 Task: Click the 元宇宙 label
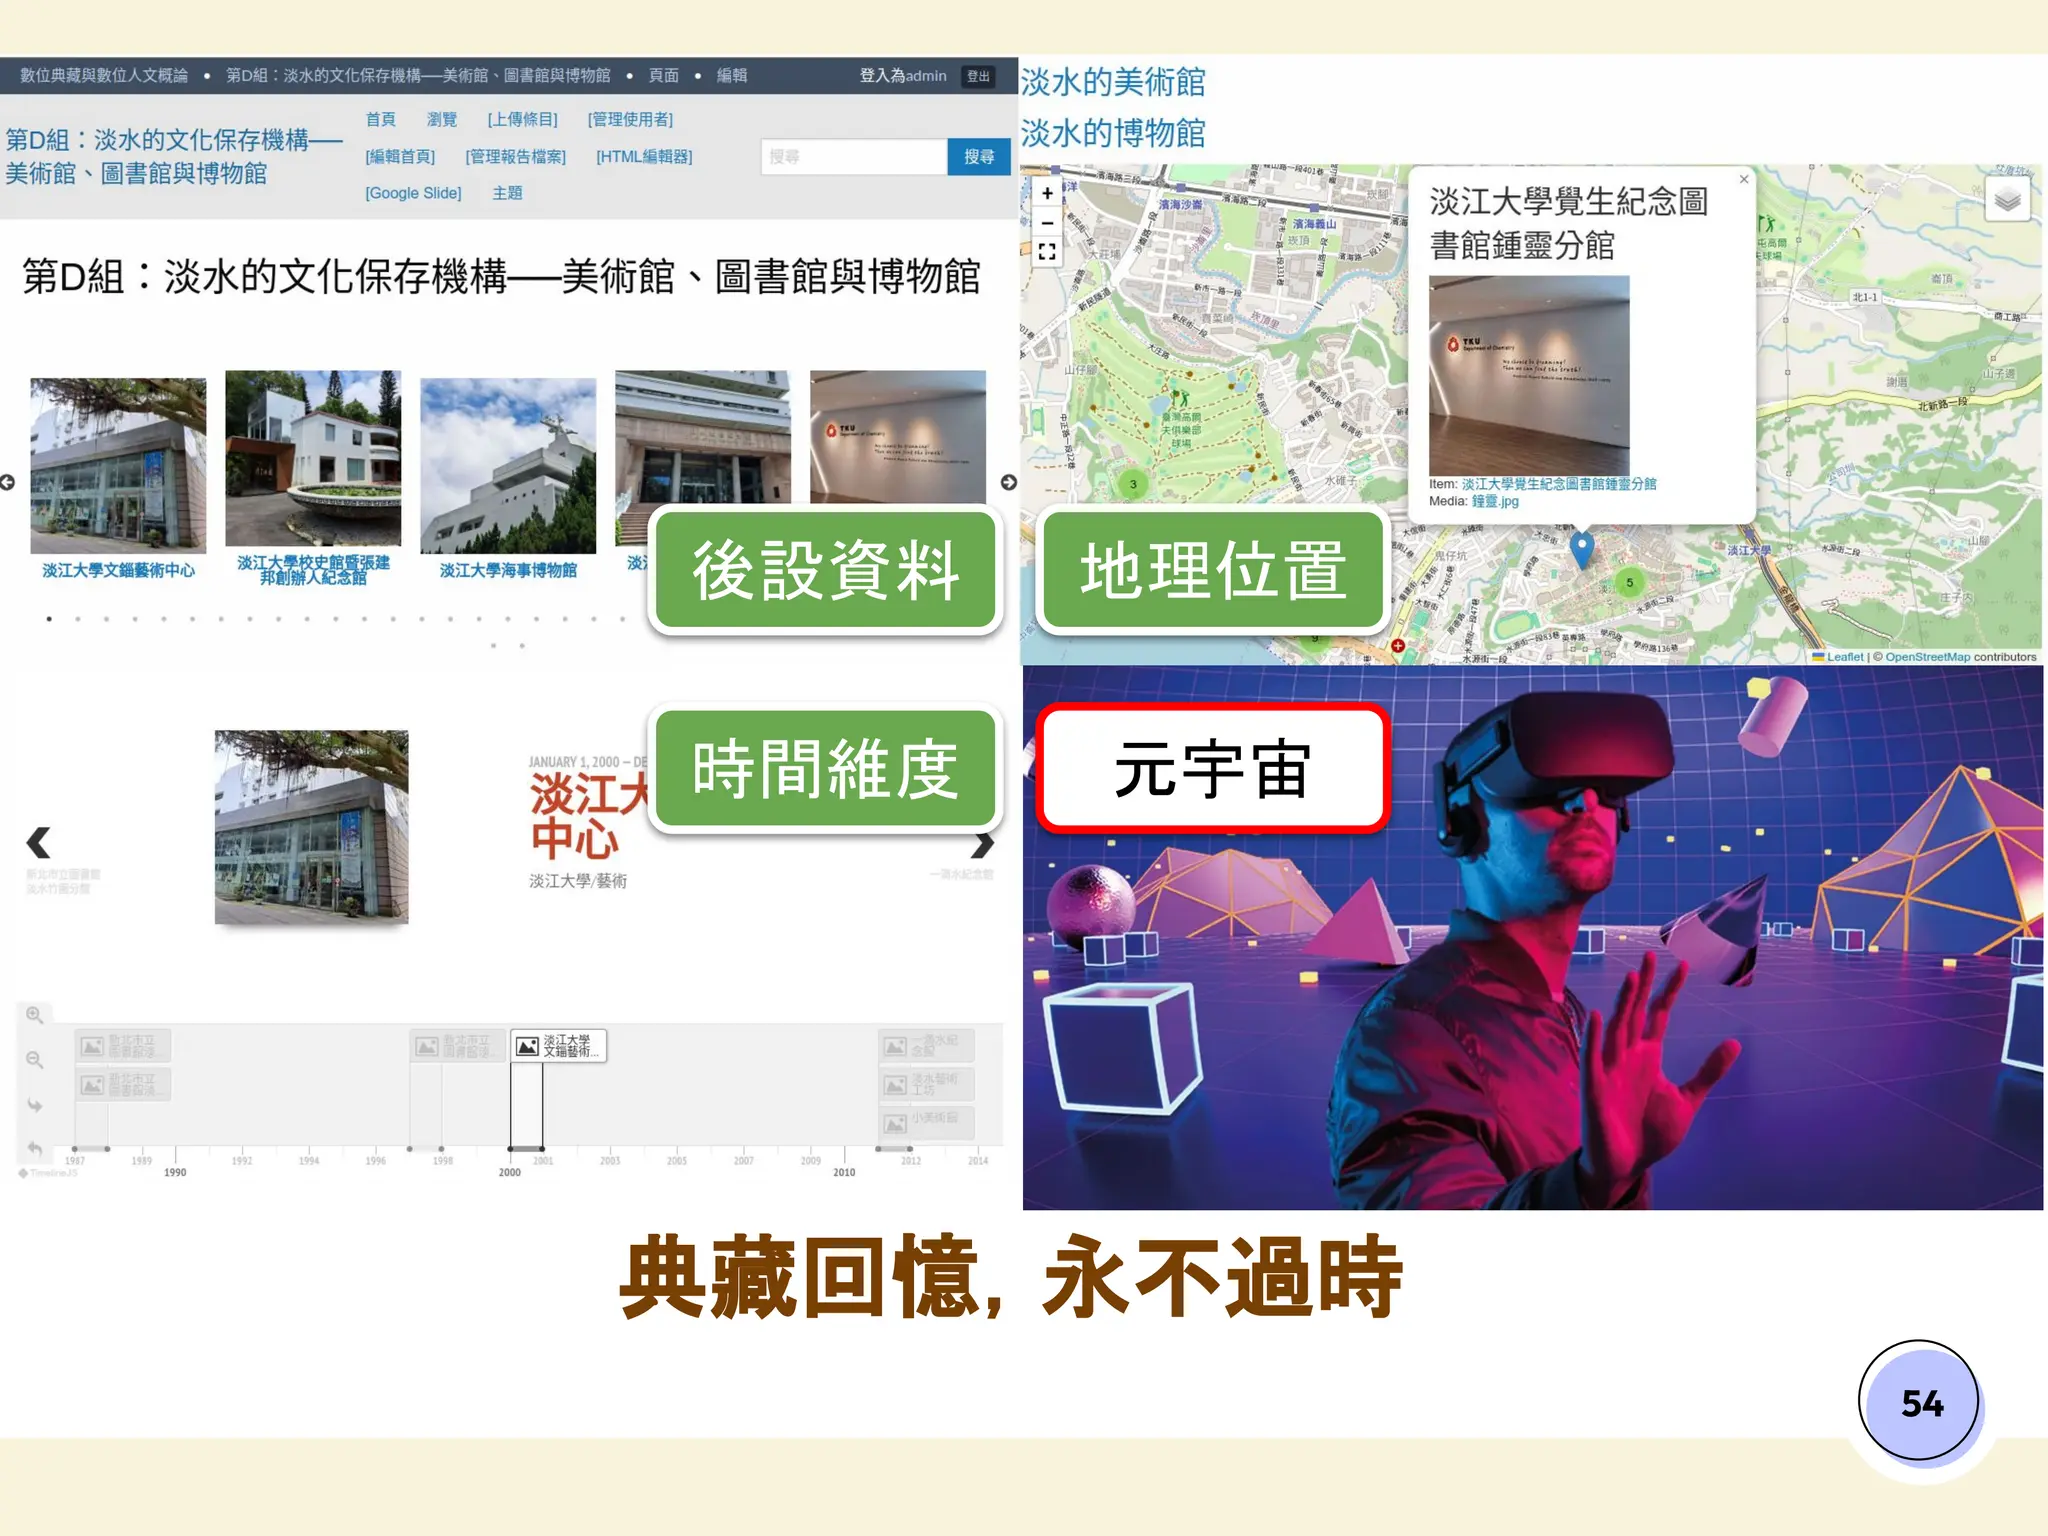click(x=1212, y=769)
